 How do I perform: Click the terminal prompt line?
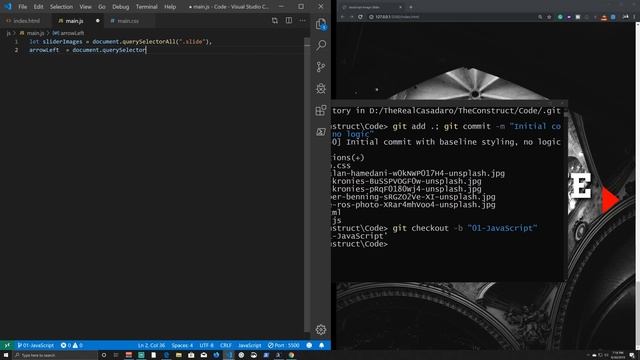click(360, 244)
